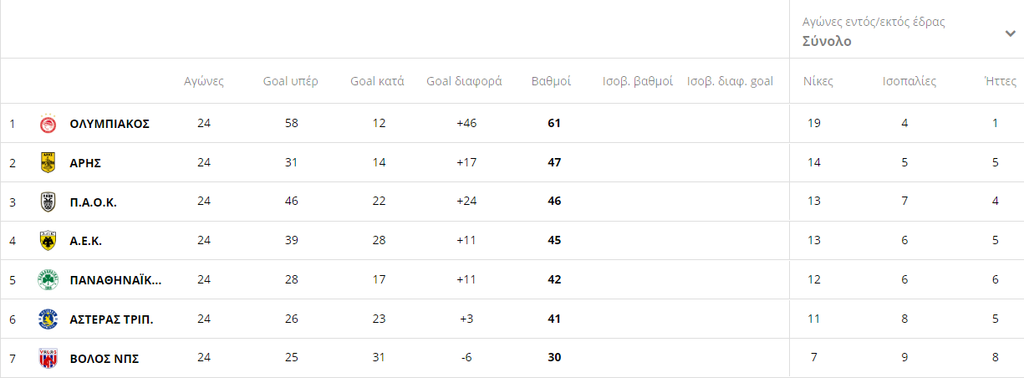Sort table by Goal υπέρ column
Image resolution: width=1024 pixels, height=378 pixels.
[x=291, y=82]
